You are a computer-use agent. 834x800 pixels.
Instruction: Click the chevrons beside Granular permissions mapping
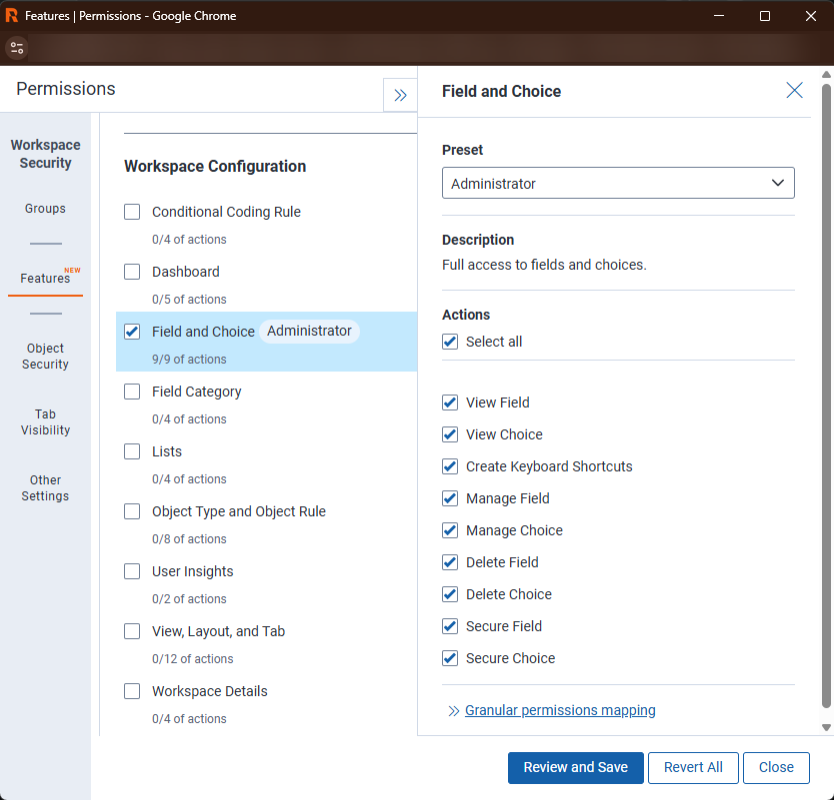pyautogui.click(x=453, y=711)
